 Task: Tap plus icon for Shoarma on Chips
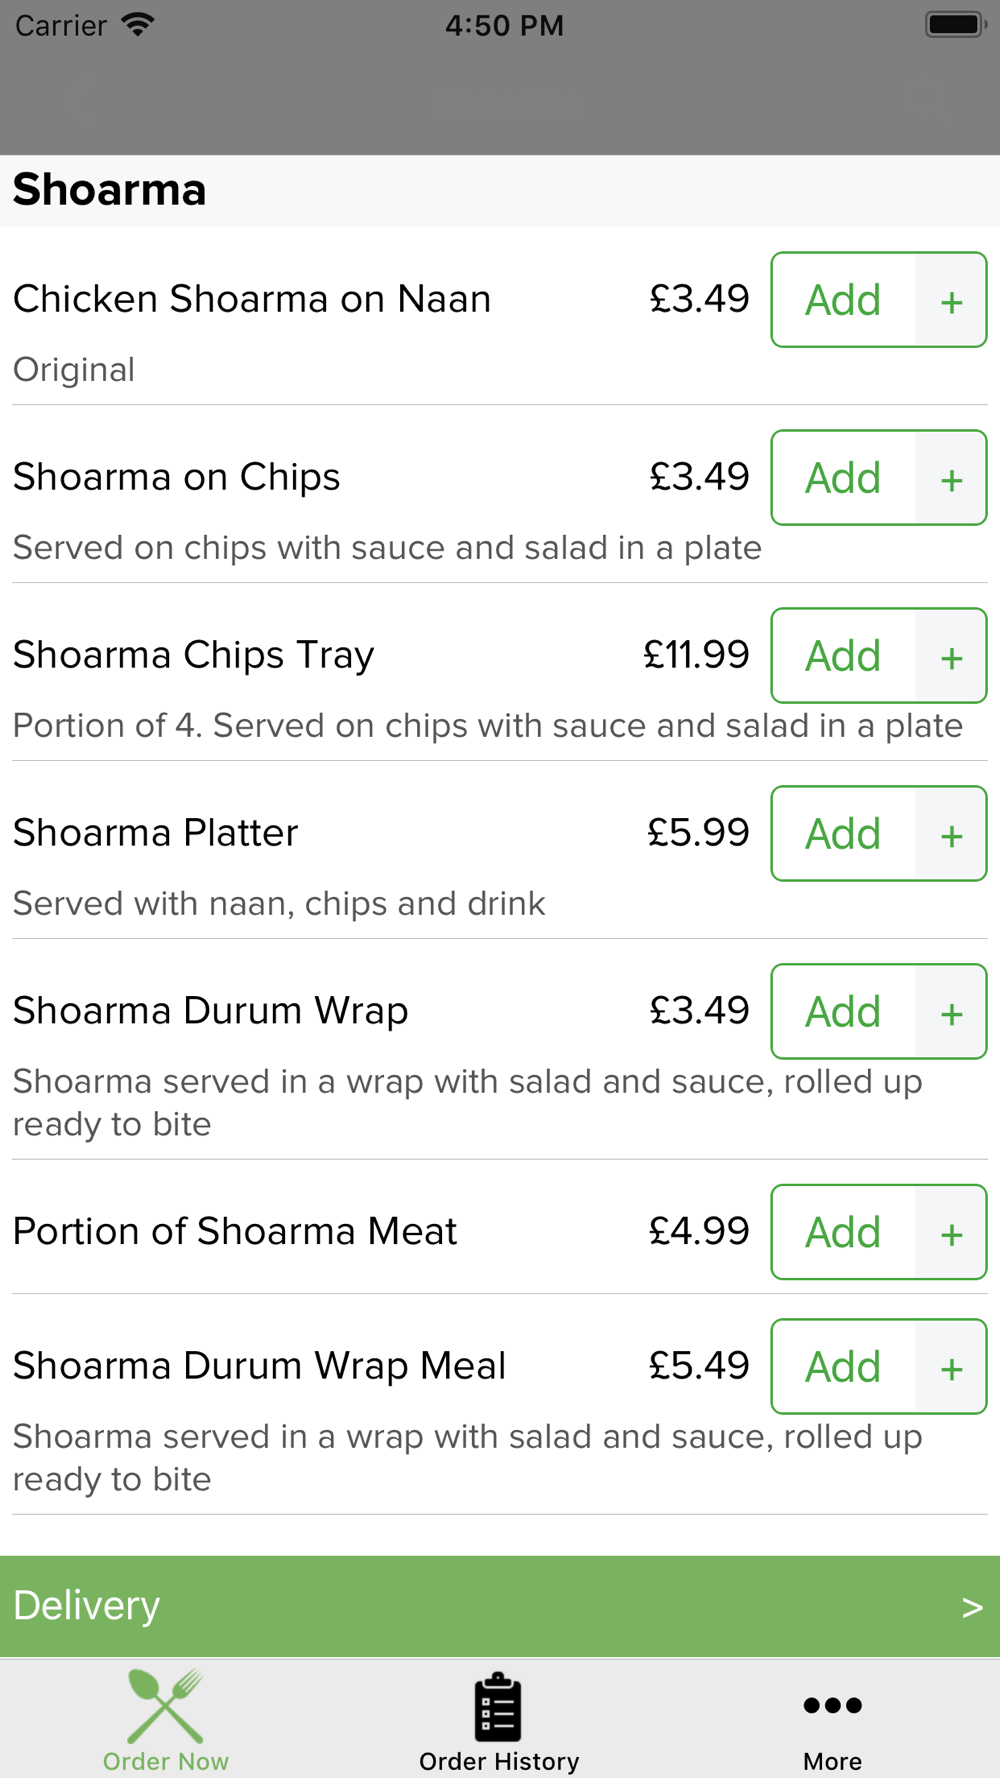[951, 478]
